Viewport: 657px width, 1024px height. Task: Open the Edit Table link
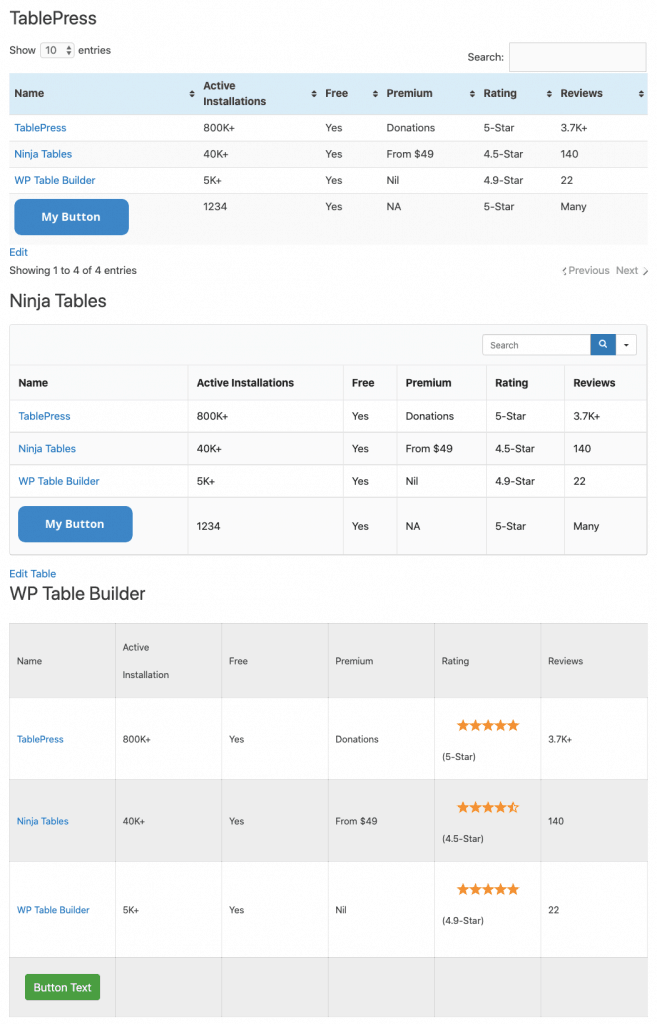click(33, 573)
